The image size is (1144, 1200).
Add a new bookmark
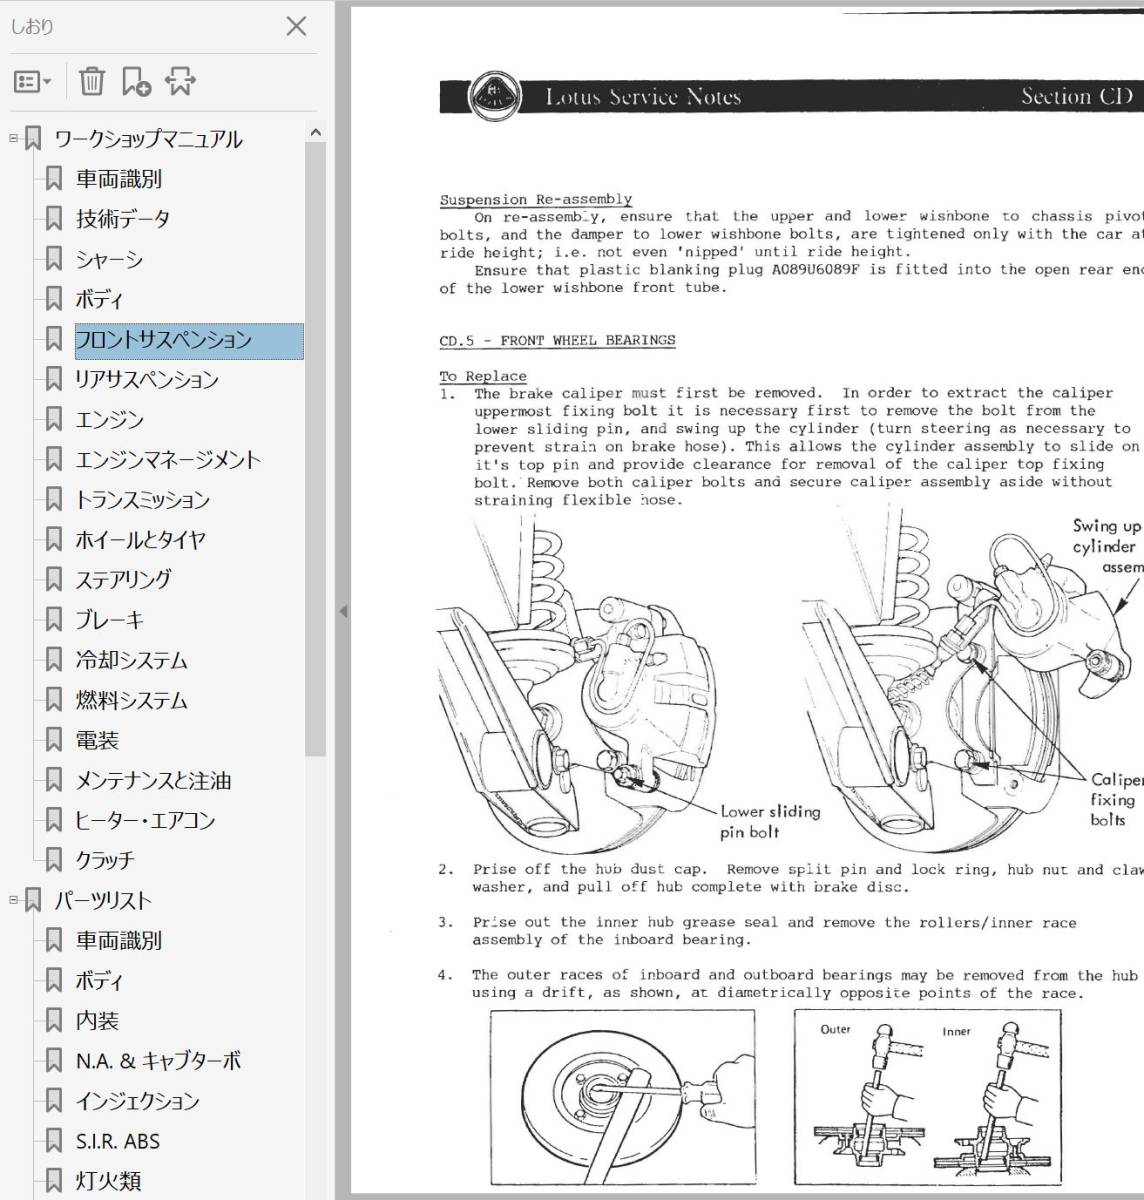click(x=136, y=82)
